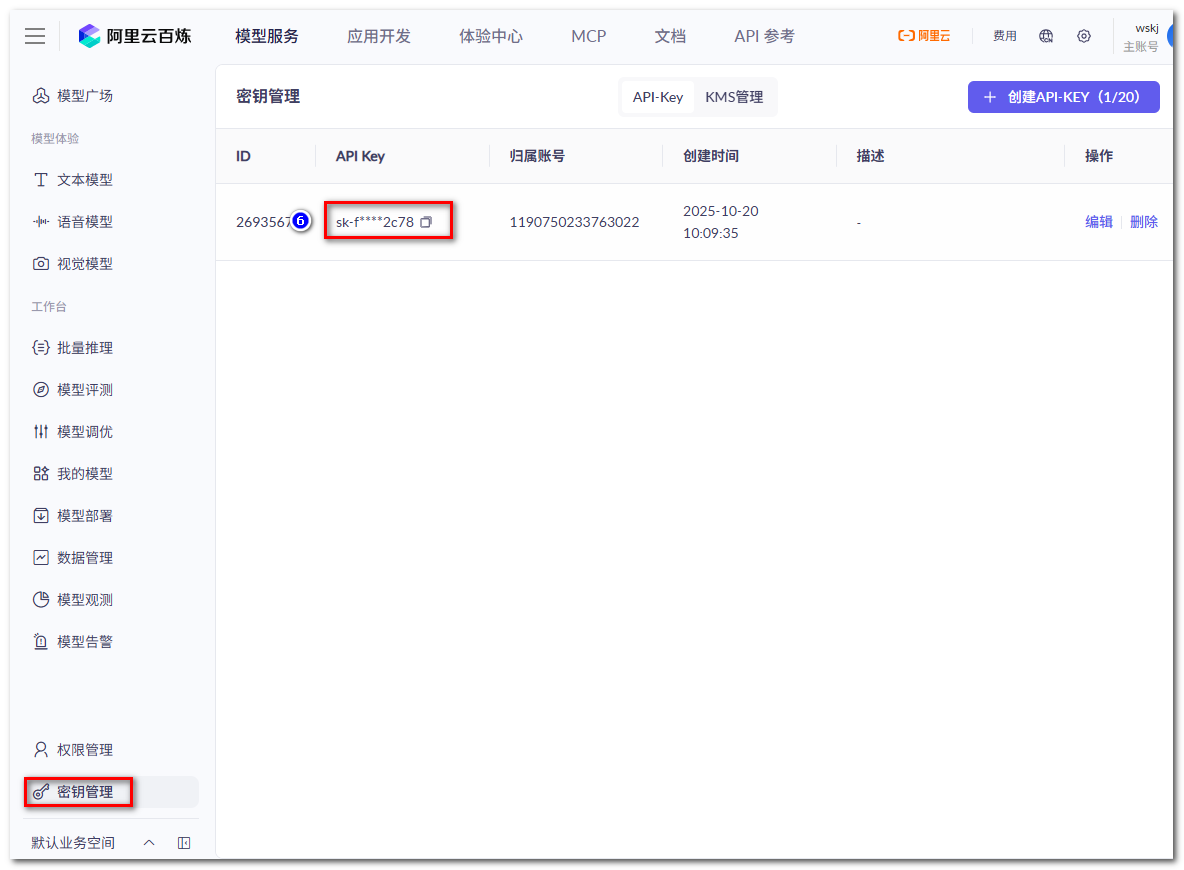Open 权限管理 in the sidebar
Screen dimensions: 1184x870
pyautogui.click(x=84, y=750)
